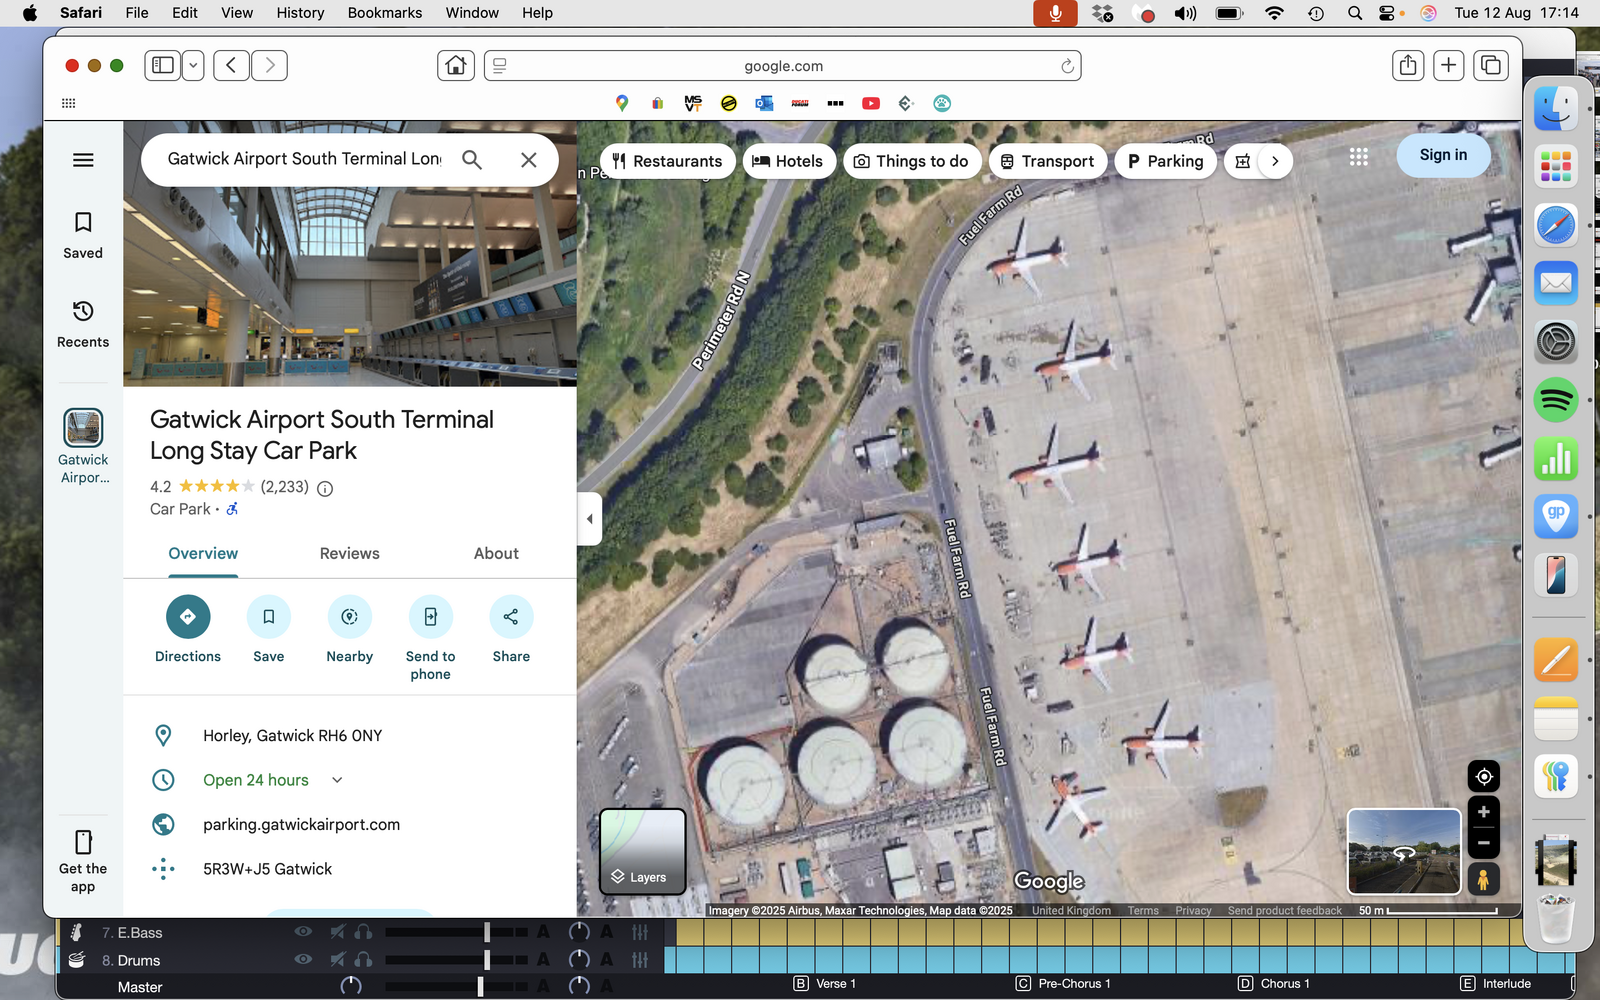
Task: Click Safari back navigation arrow
Action: 231,65
